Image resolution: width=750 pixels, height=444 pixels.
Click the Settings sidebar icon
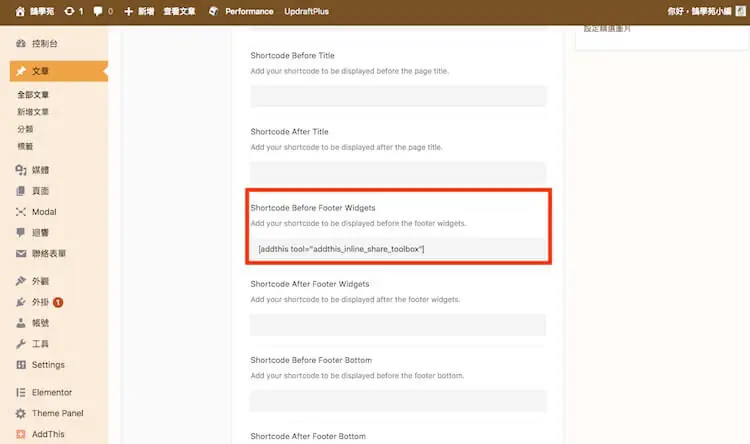coord(21,365)
